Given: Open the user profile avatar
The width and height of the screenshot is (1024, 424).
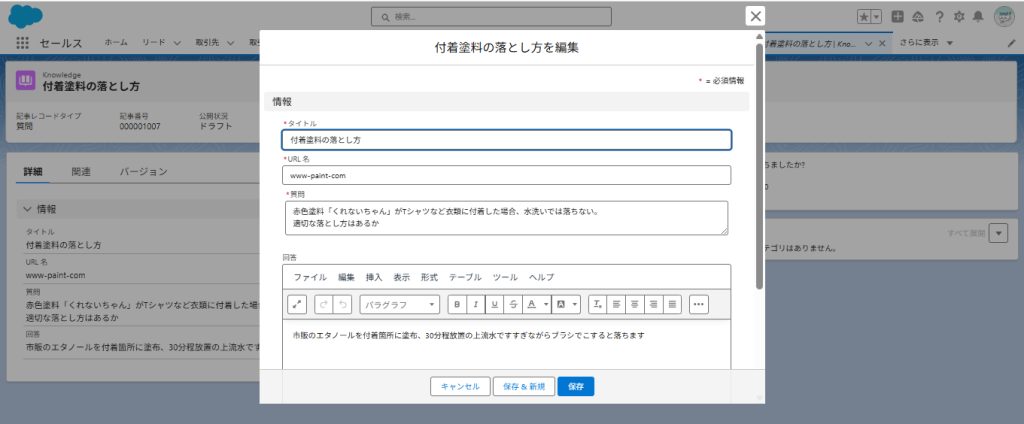Looking at the screenshot, I should [1004, 18].
